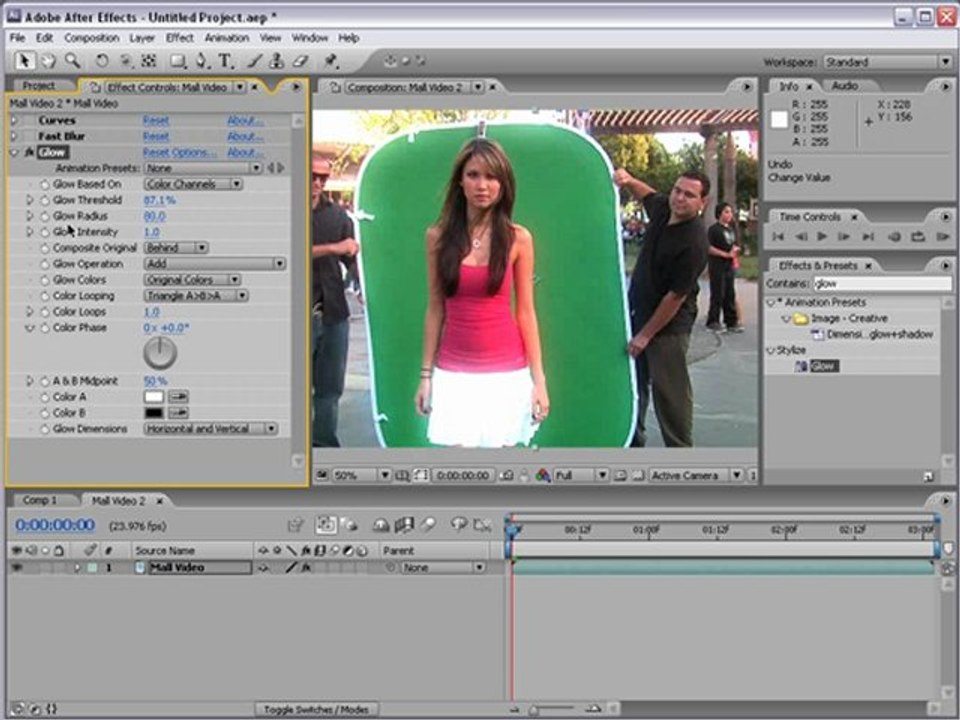Select the Rectangular Mask tool
The image size is (960, 720).
coord(178,61)
